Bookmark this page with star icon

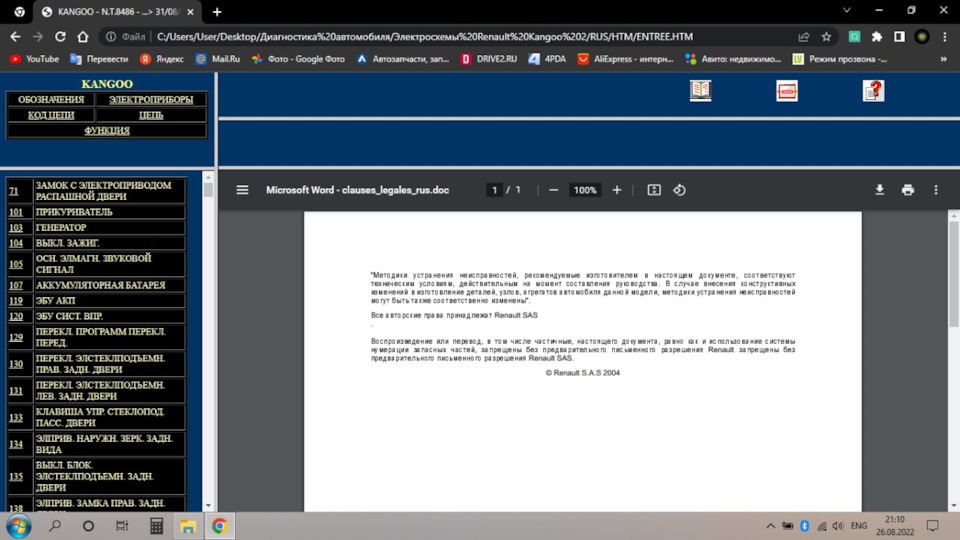826,37
